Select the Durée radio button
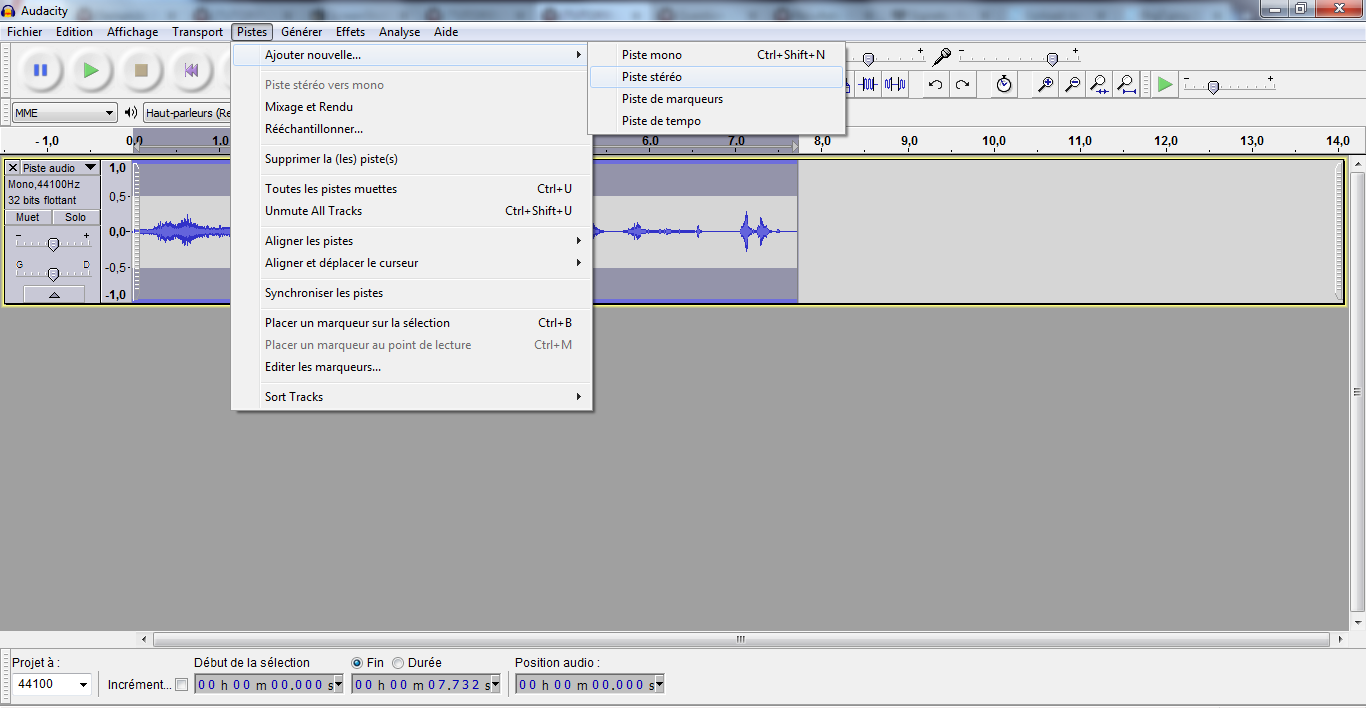This screenshot has width=1366, height=708. [x=398, y=663]
